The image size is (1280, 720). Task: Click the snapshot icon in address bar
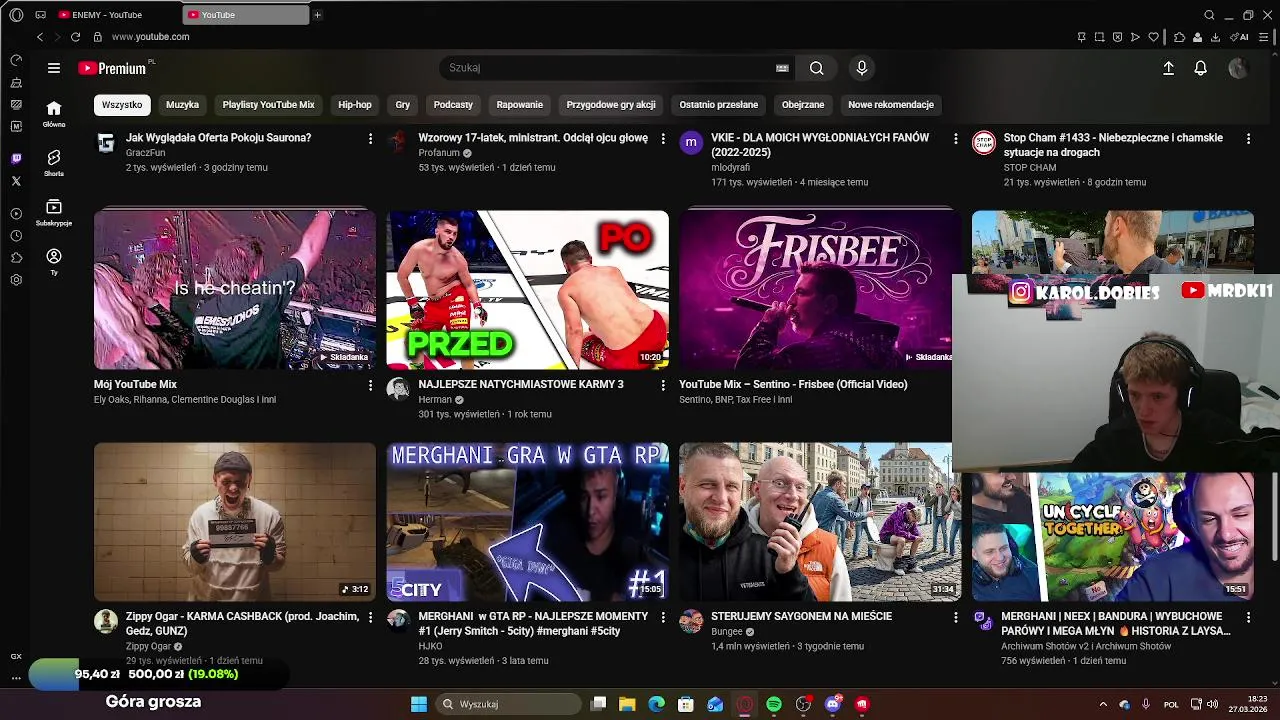1099,37
